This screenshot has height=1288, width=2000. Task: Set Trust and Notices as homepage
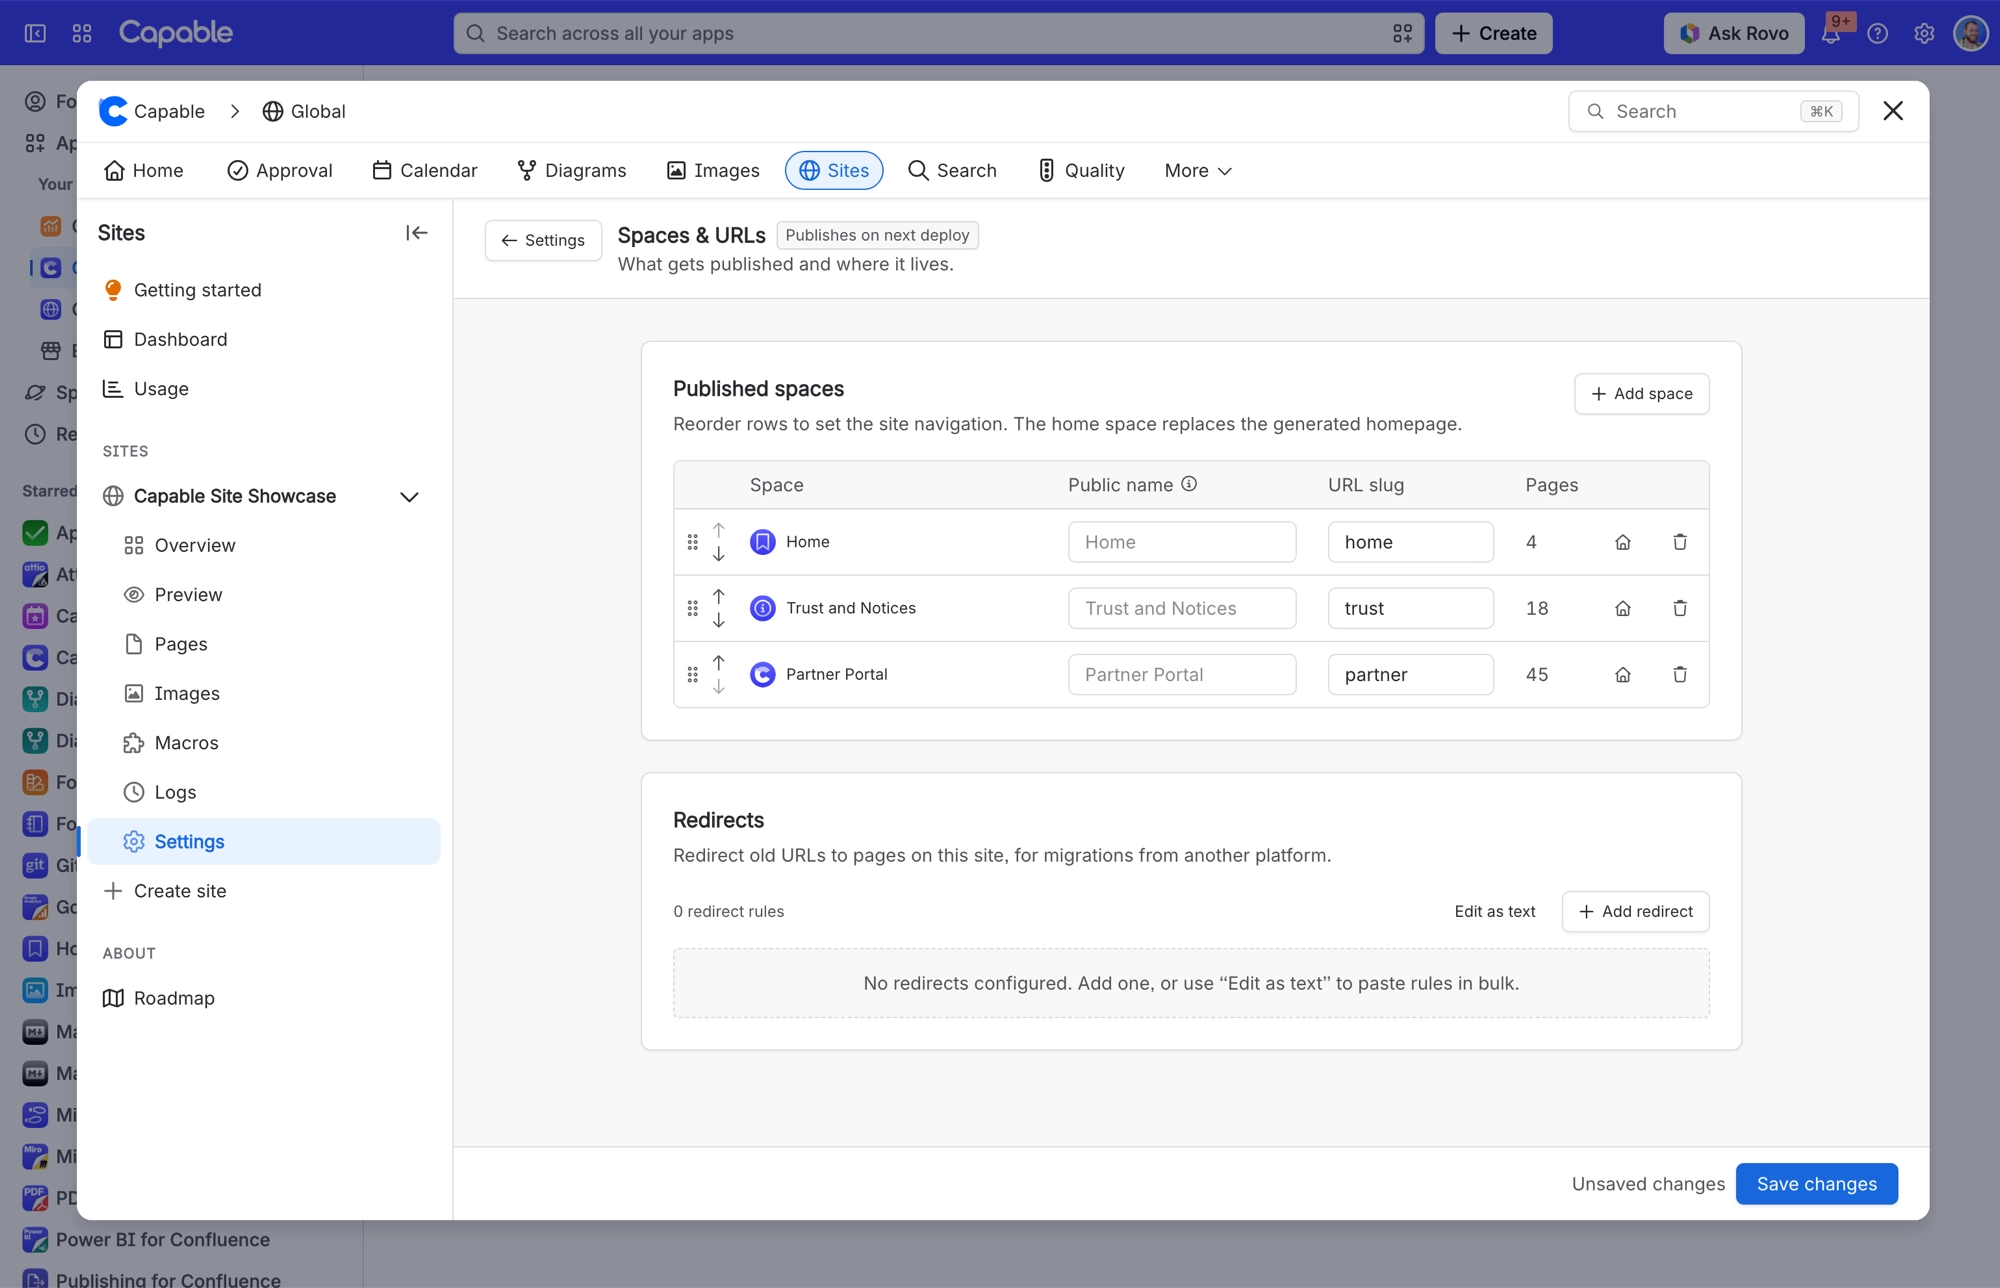[1623, 608]
